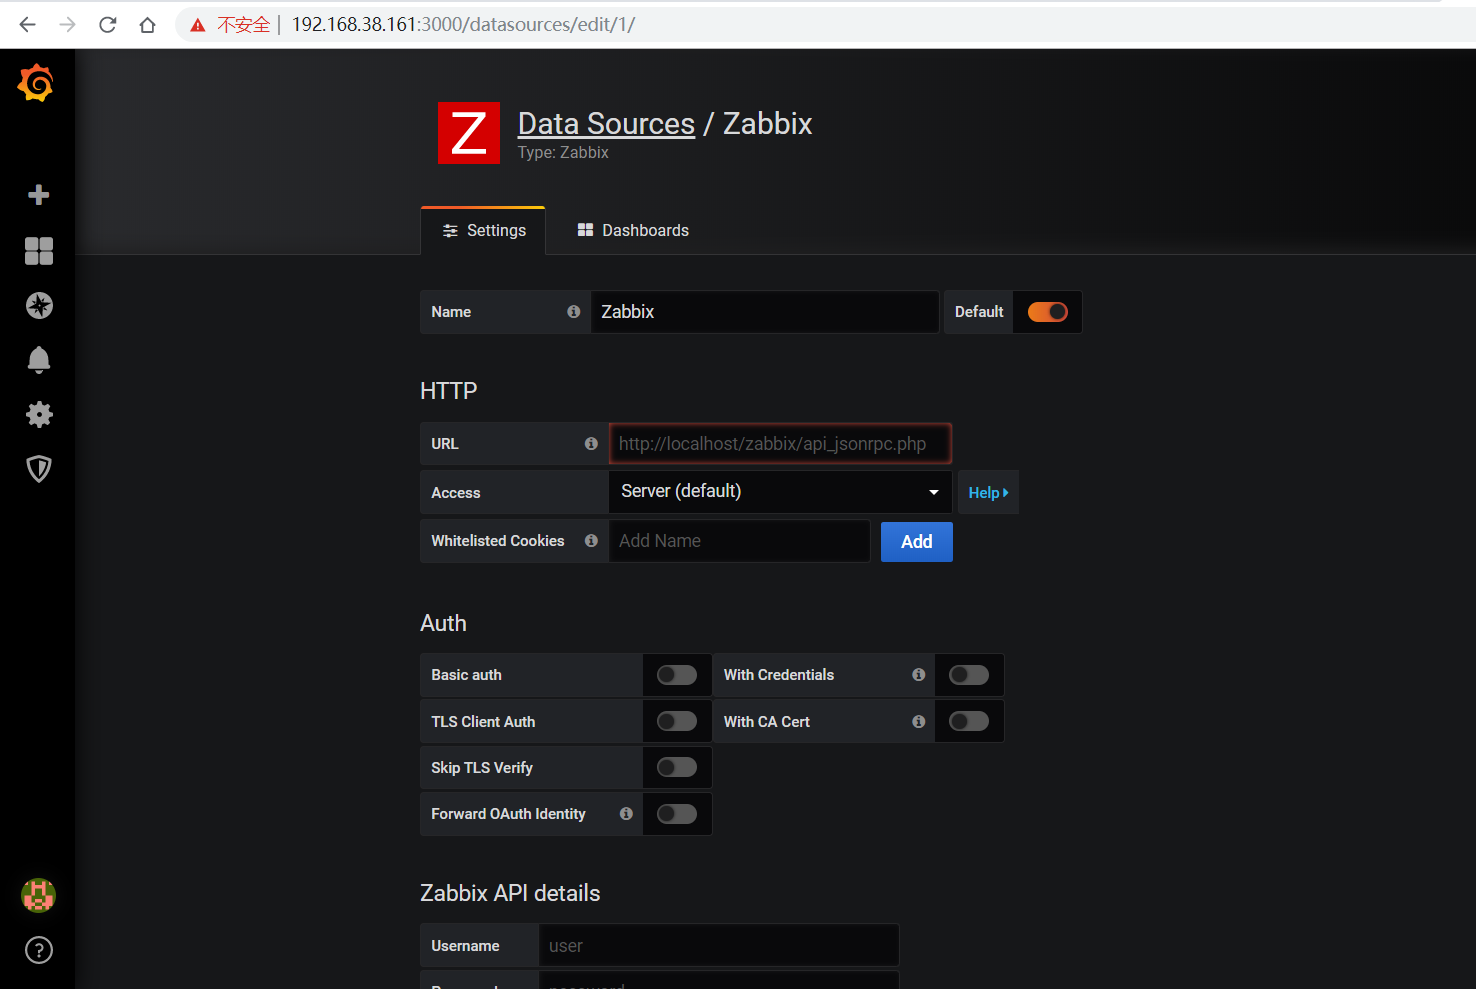Click the browser address bar URL
1476x989 pixels.
coord(463,25)
